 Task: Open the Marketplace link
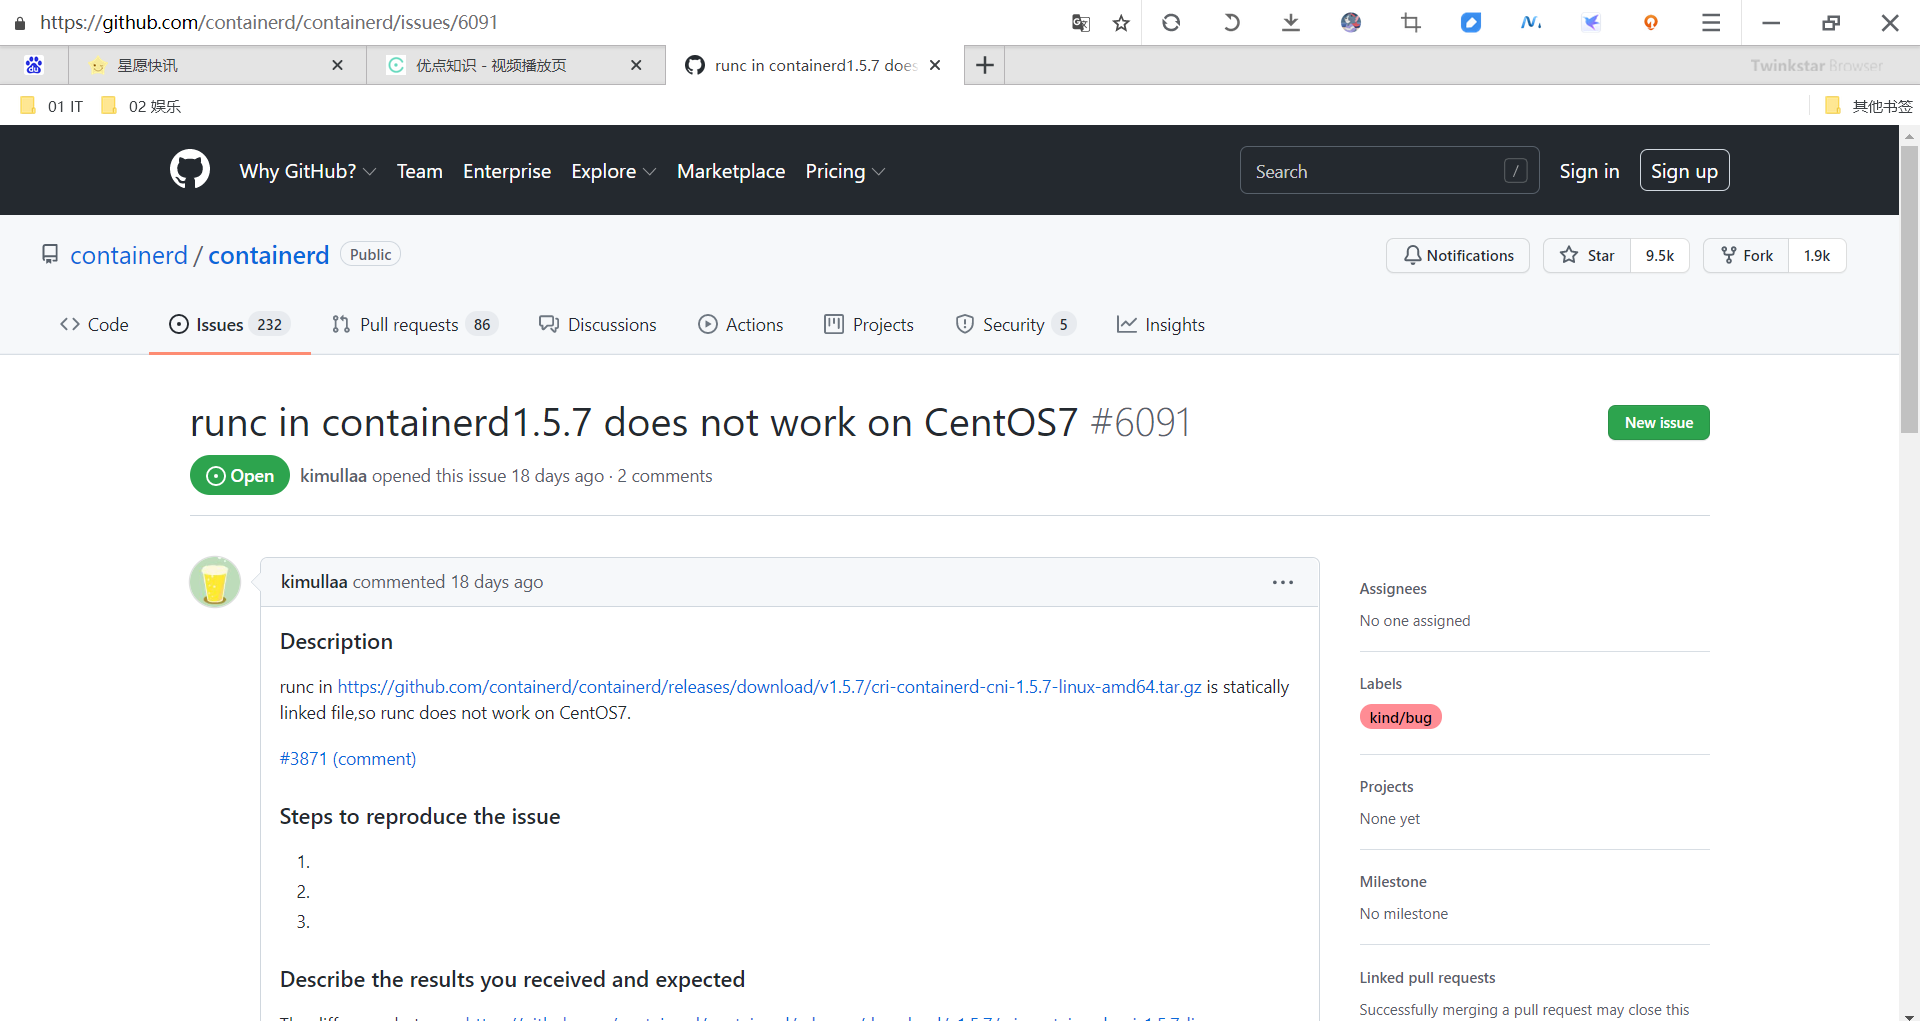click(731, 171)
